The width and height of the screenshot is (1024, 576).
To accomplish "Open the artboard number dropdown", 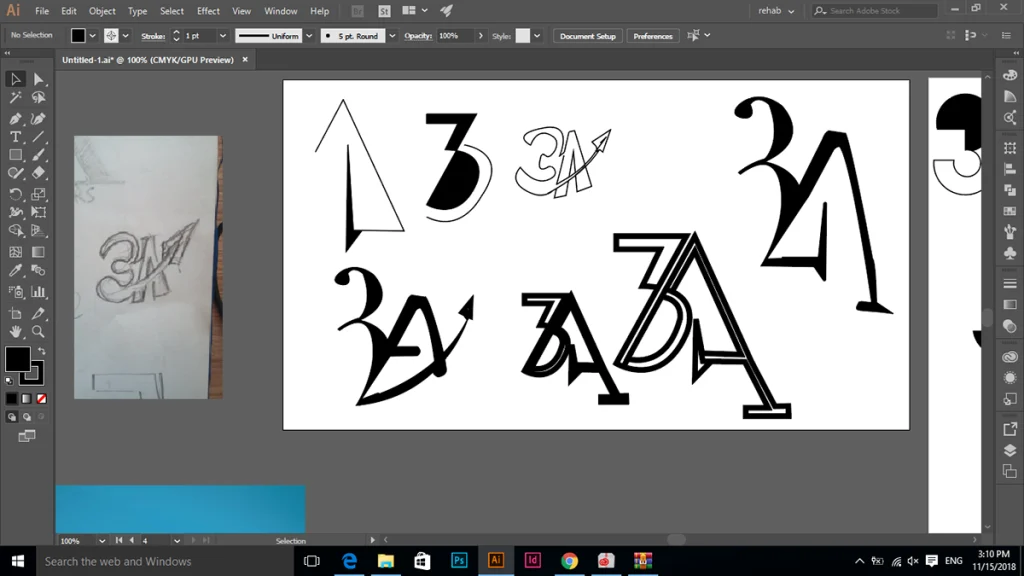I will click(x=176, y=541).
